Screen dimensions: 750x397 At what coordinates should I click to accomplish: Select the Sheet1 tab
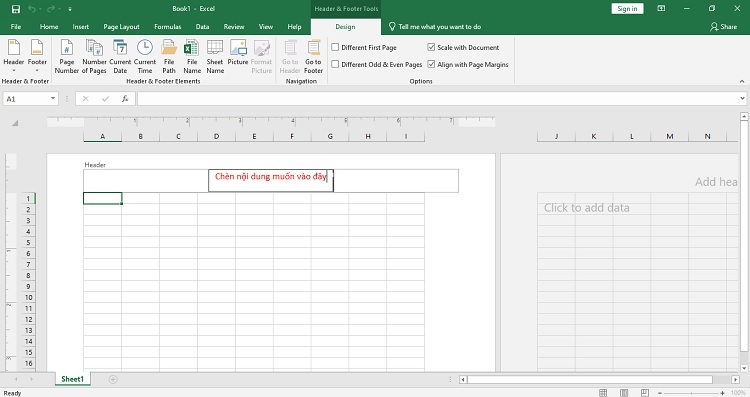72,379
